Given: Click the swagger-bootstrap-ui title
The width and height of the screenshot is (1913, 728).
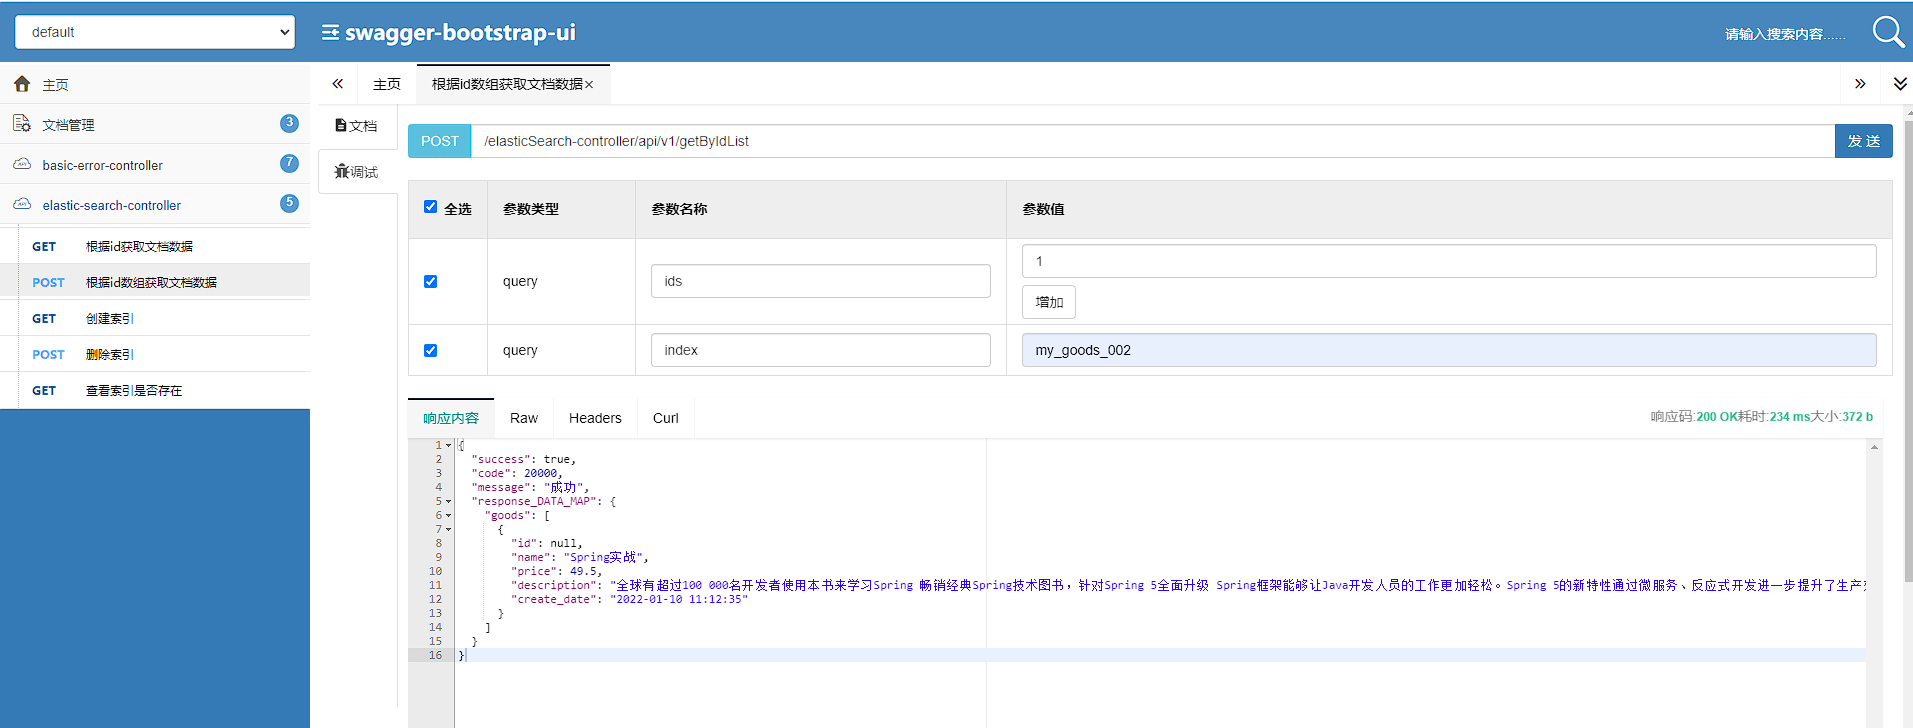Looking at the screenshot, I should [x=460, y=32].
